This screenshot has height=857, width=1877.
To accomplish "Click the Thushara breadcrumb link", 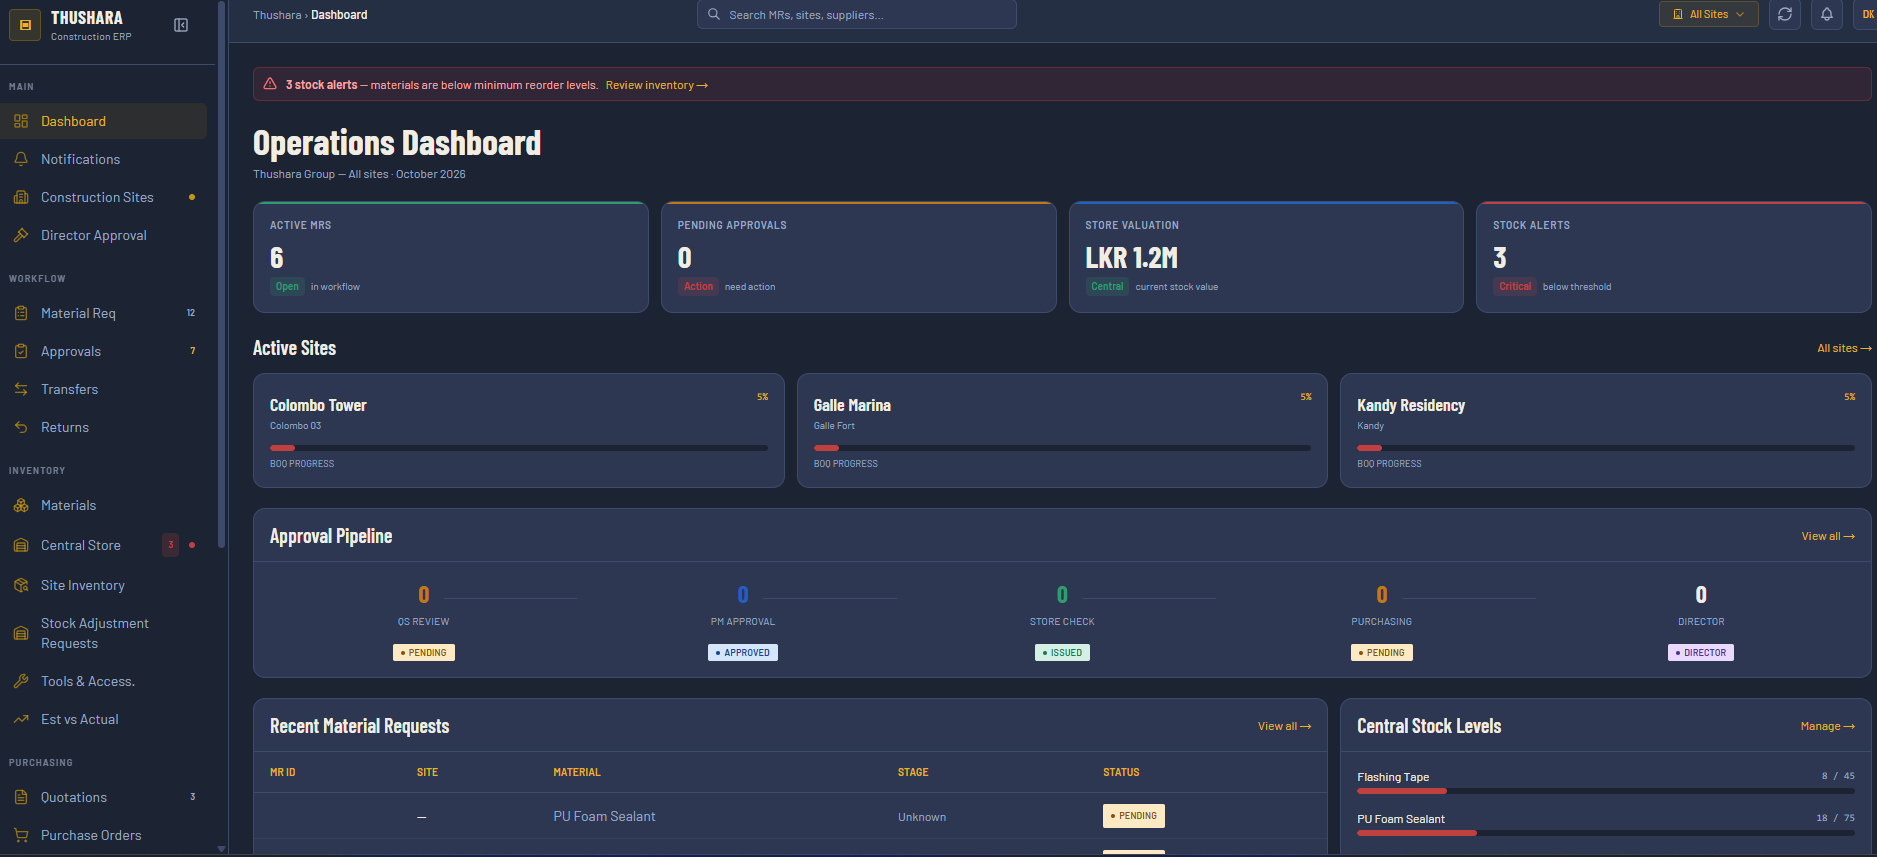I will tap(277, 15).
